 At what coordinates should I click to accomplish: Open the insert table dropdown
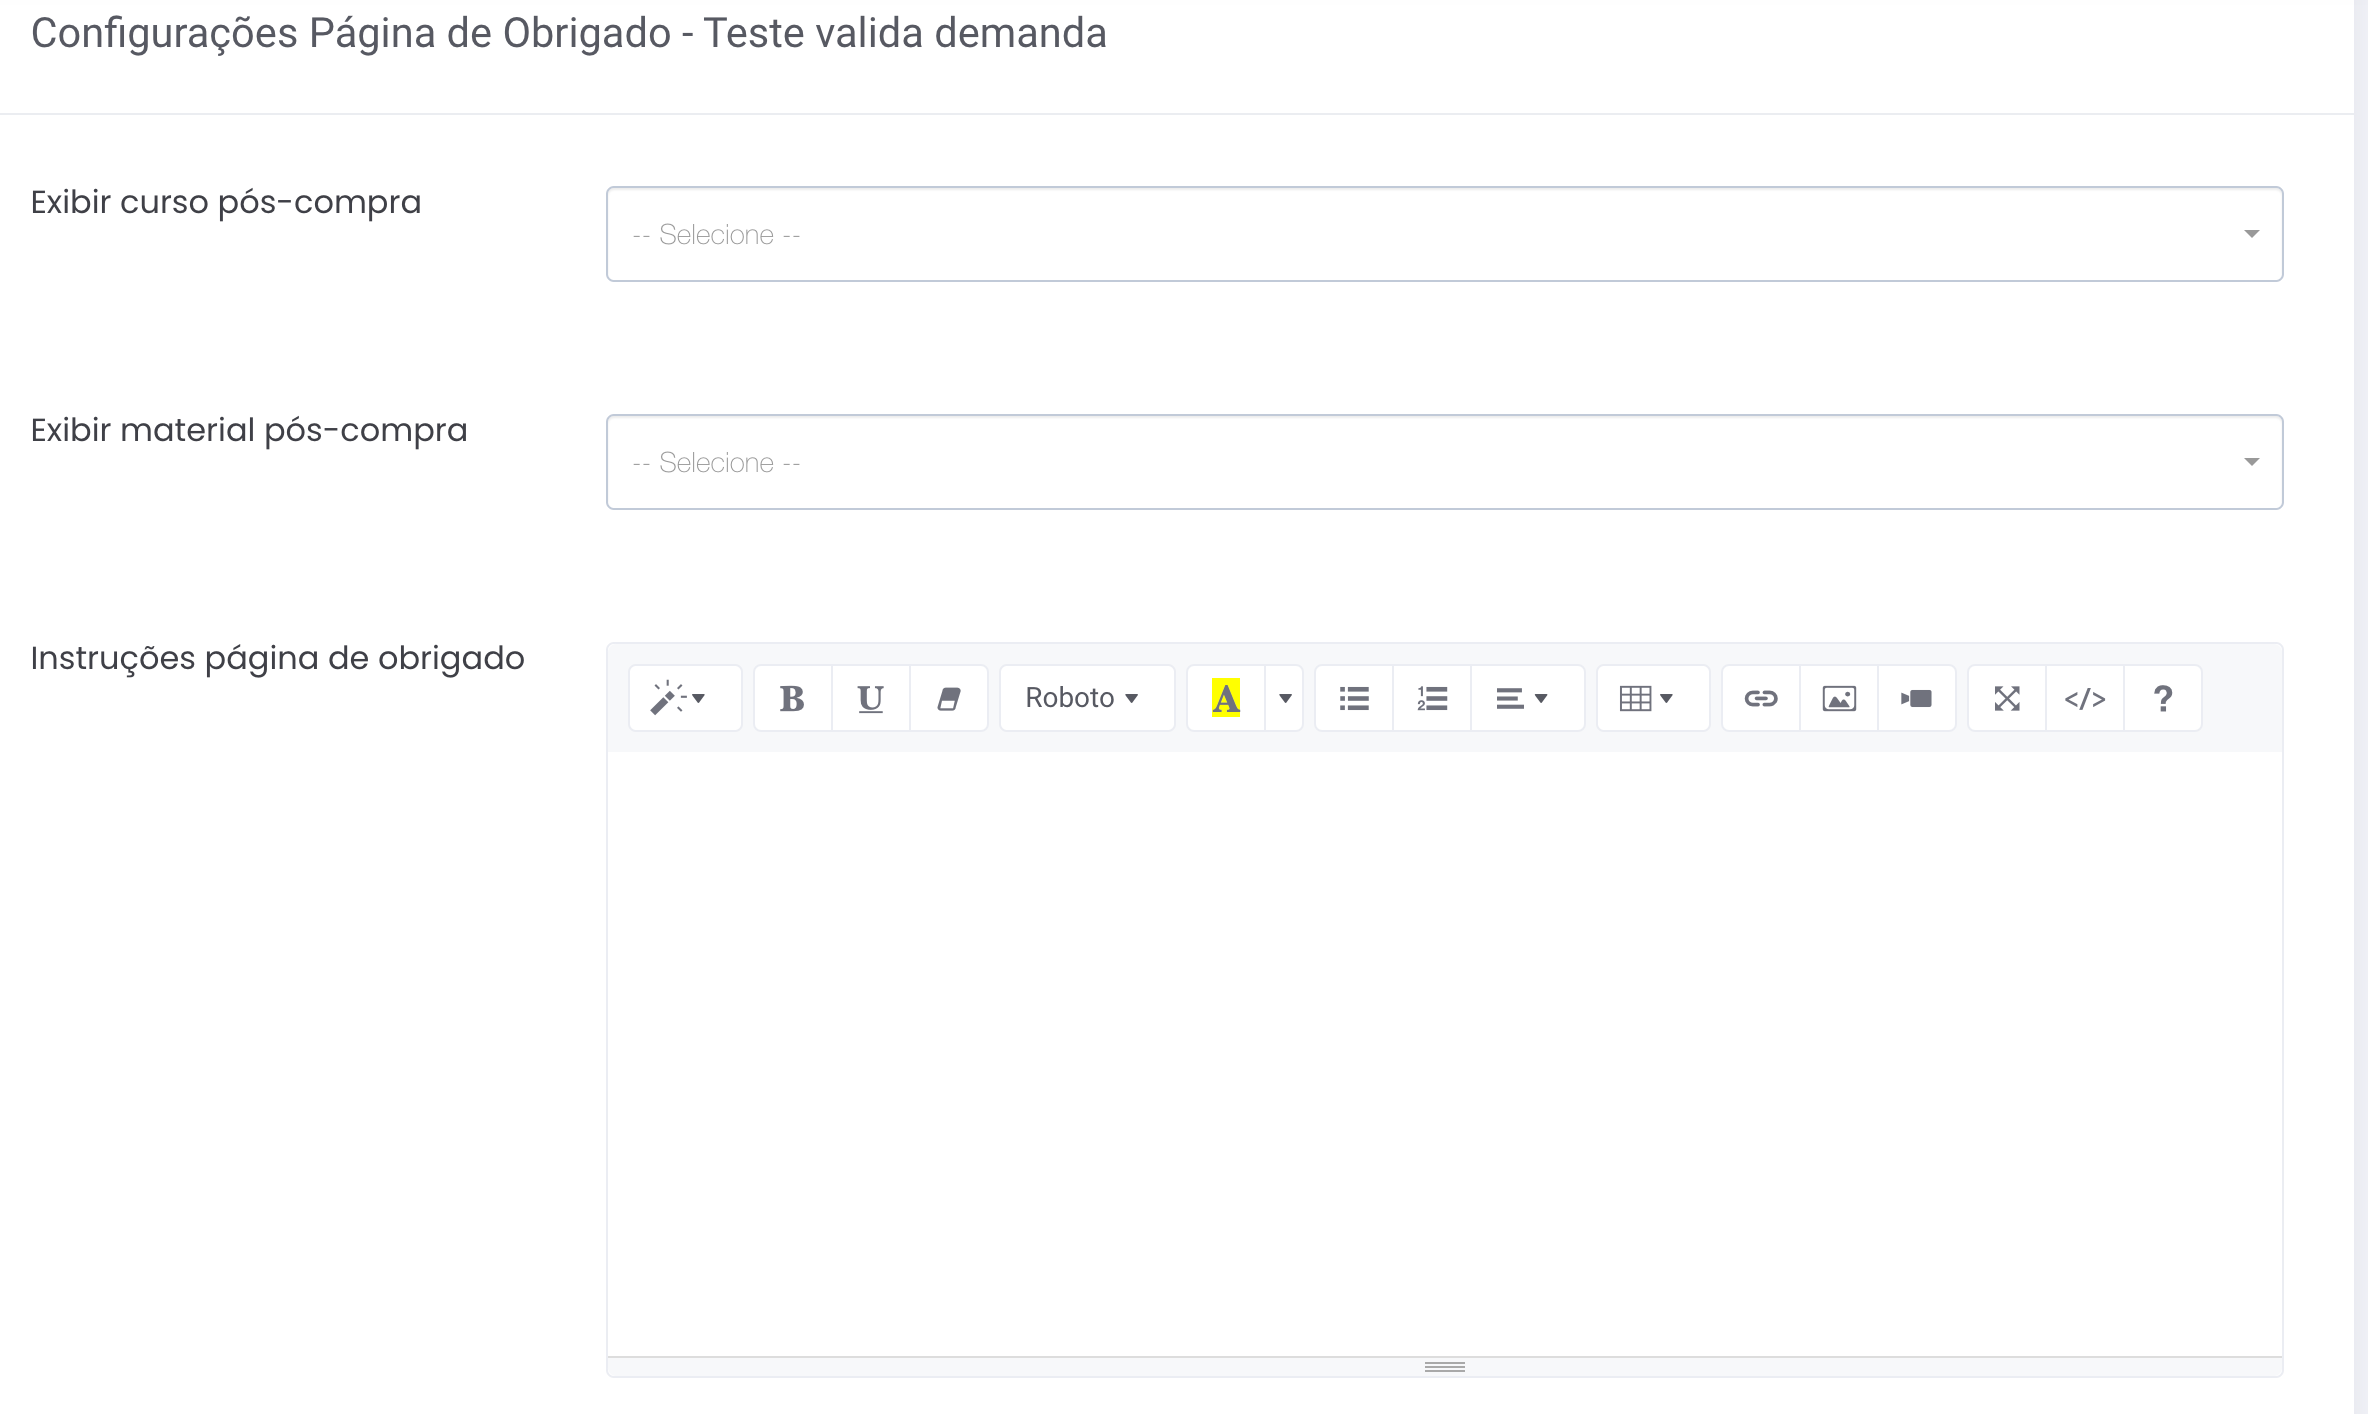pyautogui.click(x=1646, y=698)
